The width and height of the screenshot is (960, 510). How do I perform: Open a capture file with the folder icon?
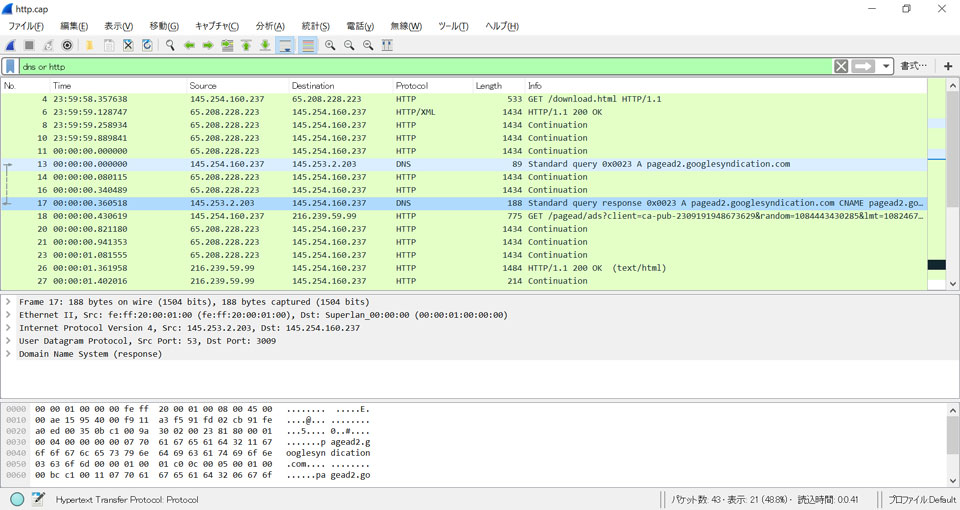tap(89, 45)
